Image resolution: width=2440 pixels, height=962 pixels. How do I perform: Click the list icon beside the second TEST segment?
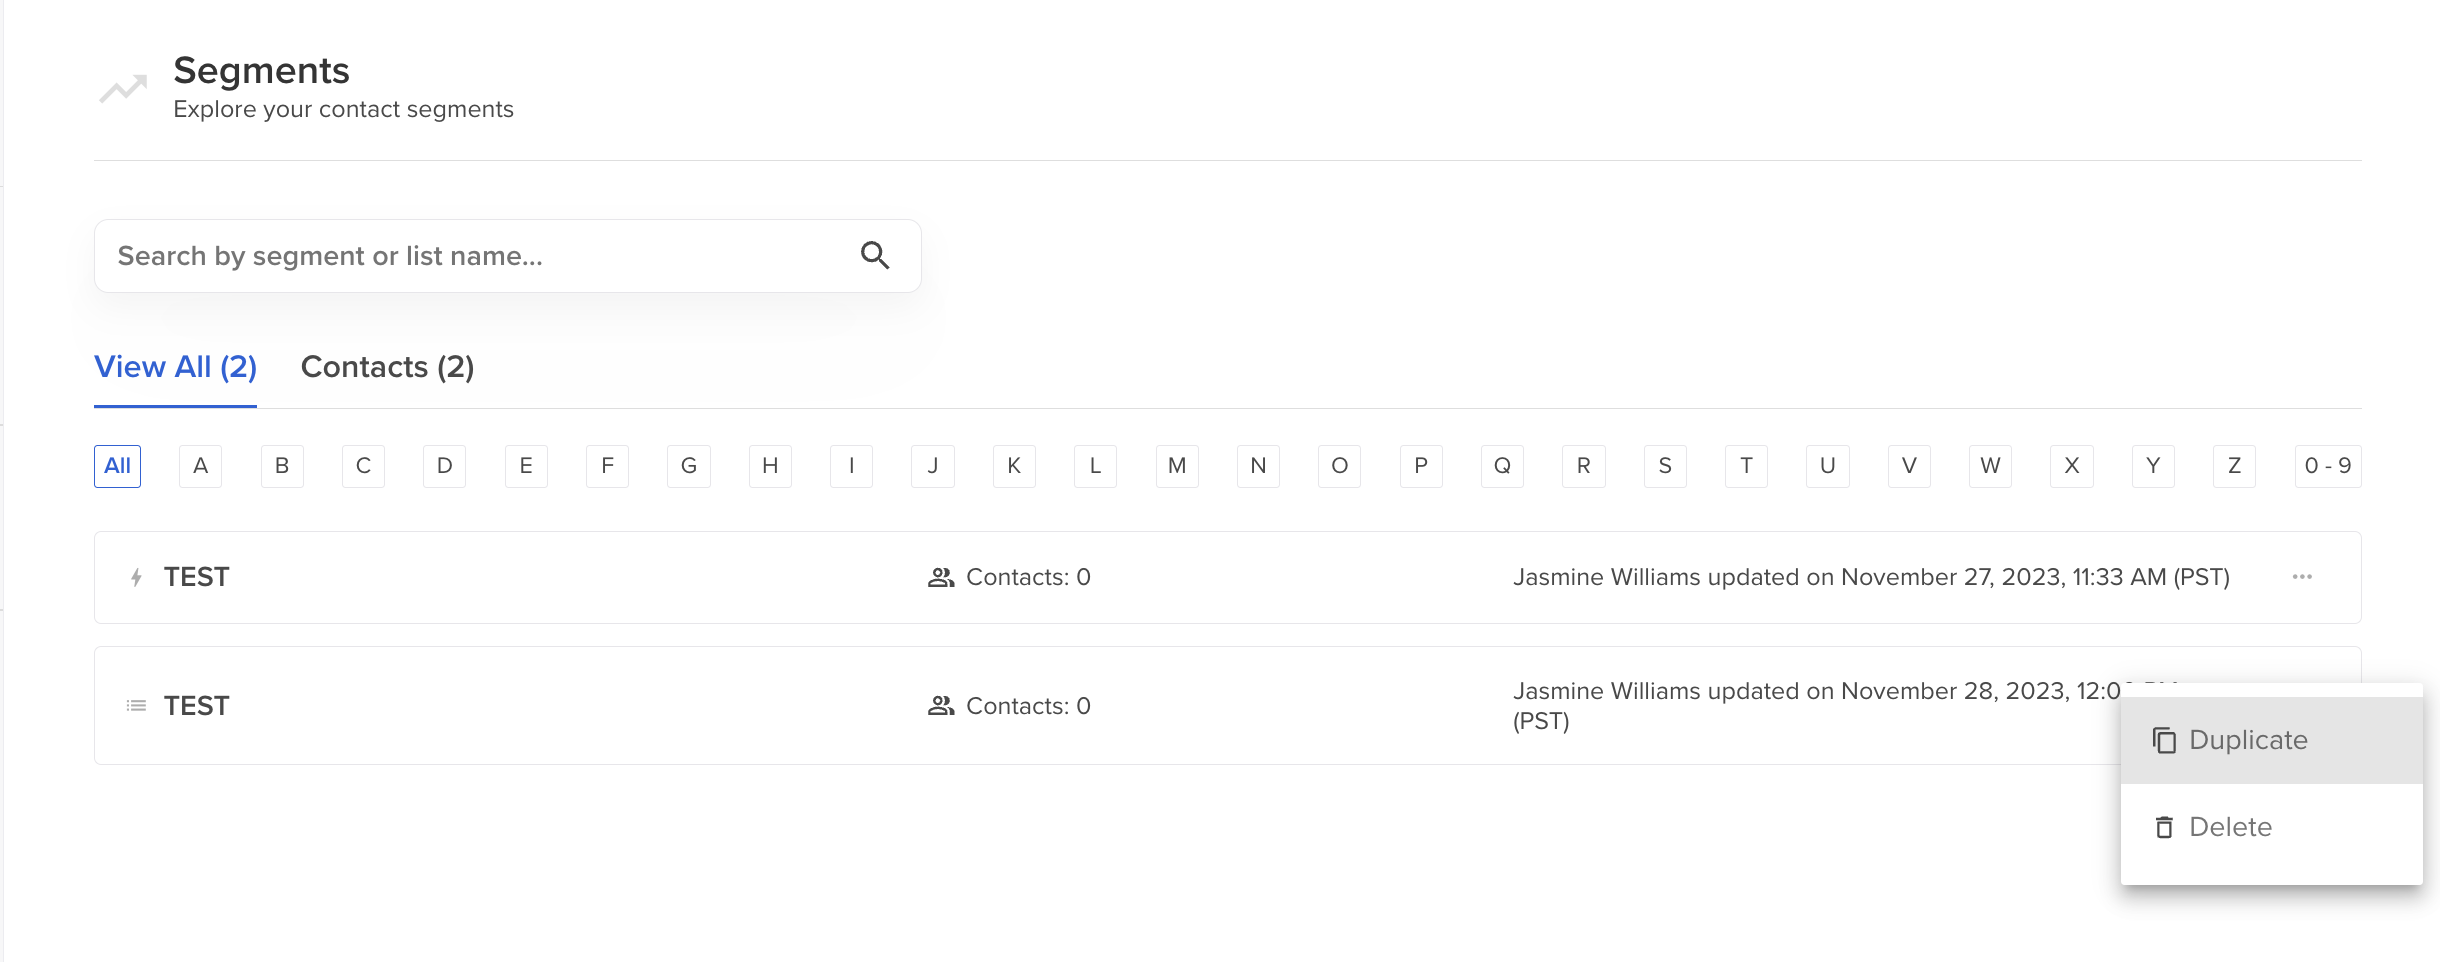click(136, 705)
